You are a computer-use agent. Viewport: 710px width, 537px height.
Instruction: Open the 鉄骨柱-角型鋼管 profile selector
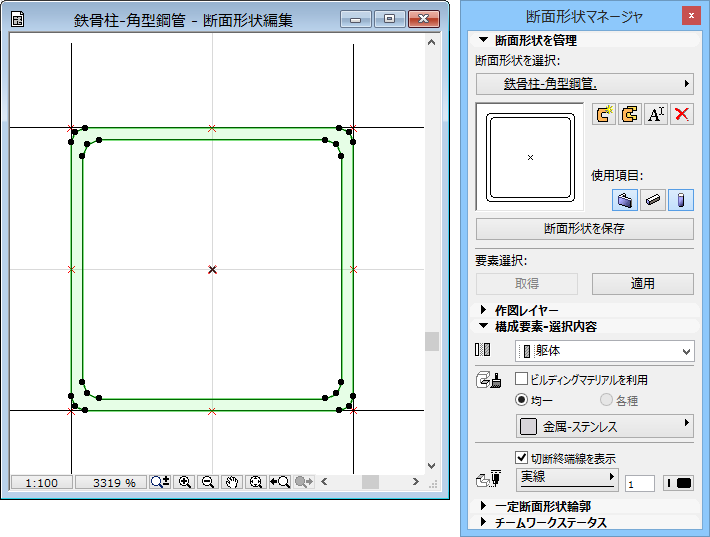coord(585,84)
